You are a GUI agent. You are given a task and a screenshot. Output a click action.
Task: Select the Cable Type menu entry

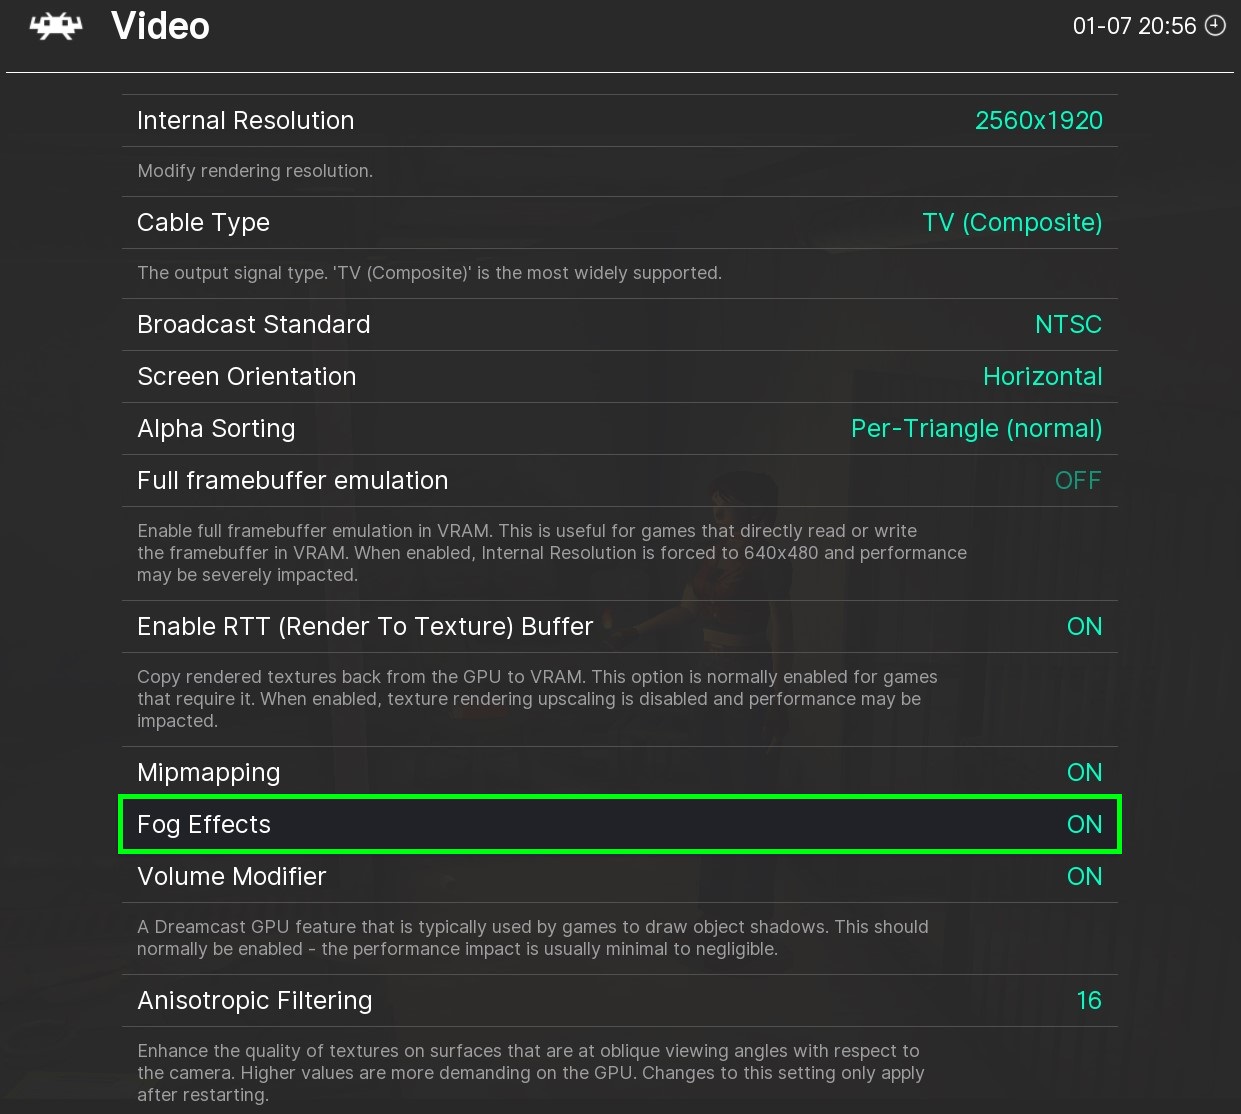click(x=203, y=223)
